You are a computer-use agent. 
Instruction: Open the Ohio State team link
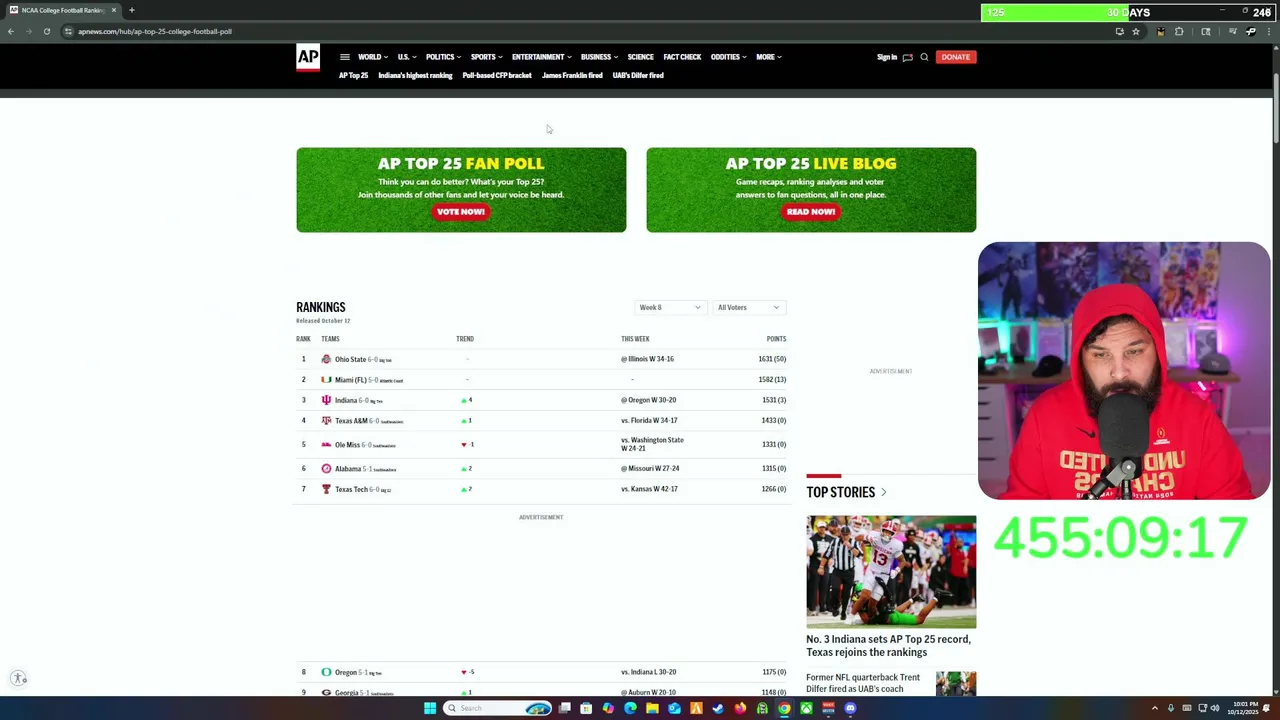[x=350, y=359]
